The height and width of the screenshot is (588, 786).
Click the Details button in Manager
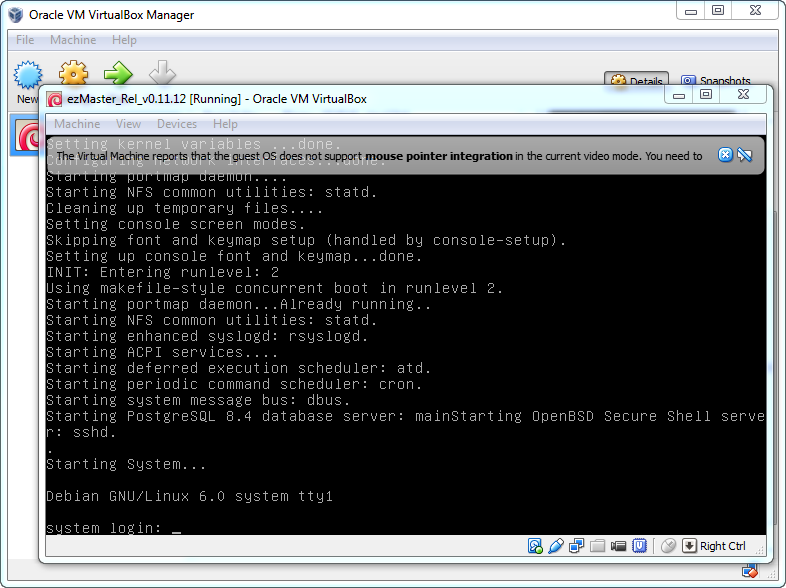(636, 80)
